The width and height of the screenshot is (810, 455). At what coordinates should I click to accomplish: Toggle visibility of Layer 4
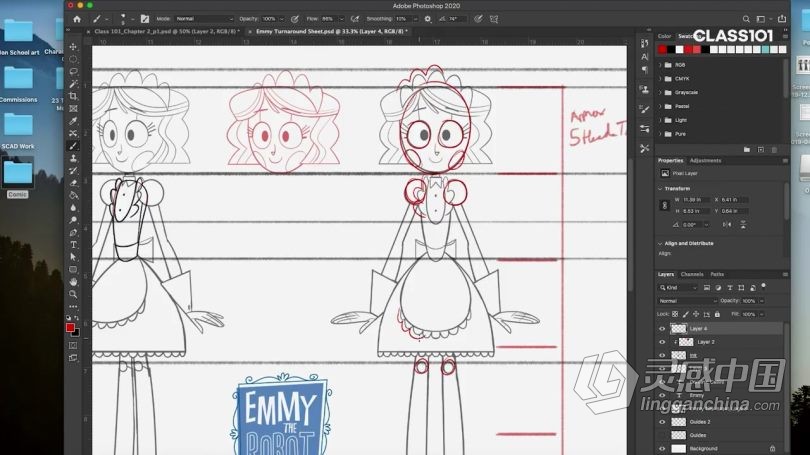pyautogui.click(x=662, y=328)
